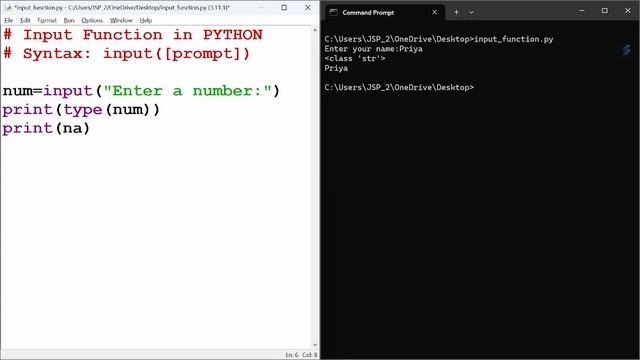Image resolution: width=640 pixels, height=360 pixels.
Task: Open the Options menu in IDLE
Action: (92, 20)
